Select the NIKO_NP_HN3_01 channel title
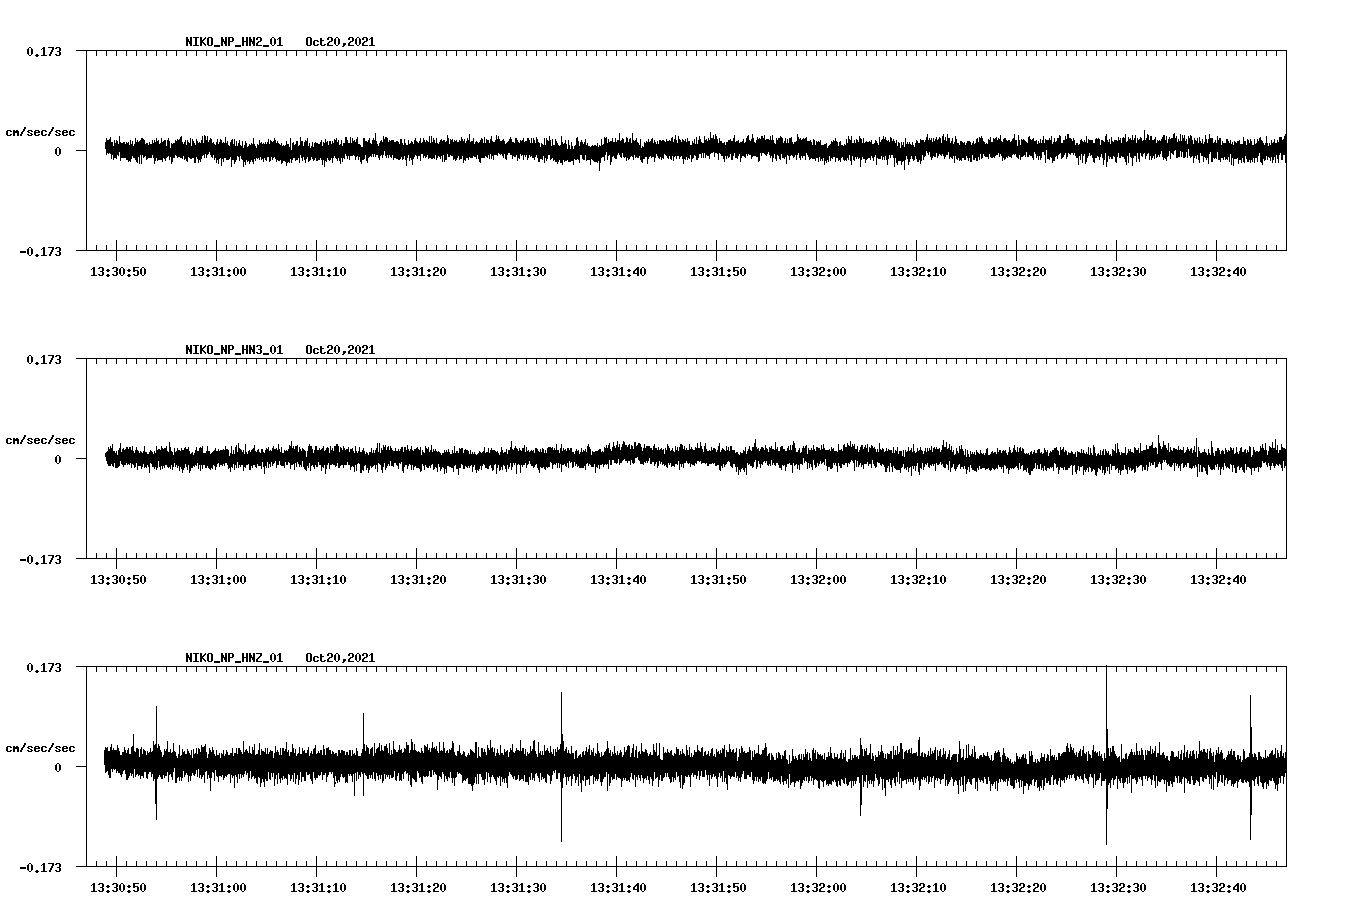 click(x=234, y=350)
